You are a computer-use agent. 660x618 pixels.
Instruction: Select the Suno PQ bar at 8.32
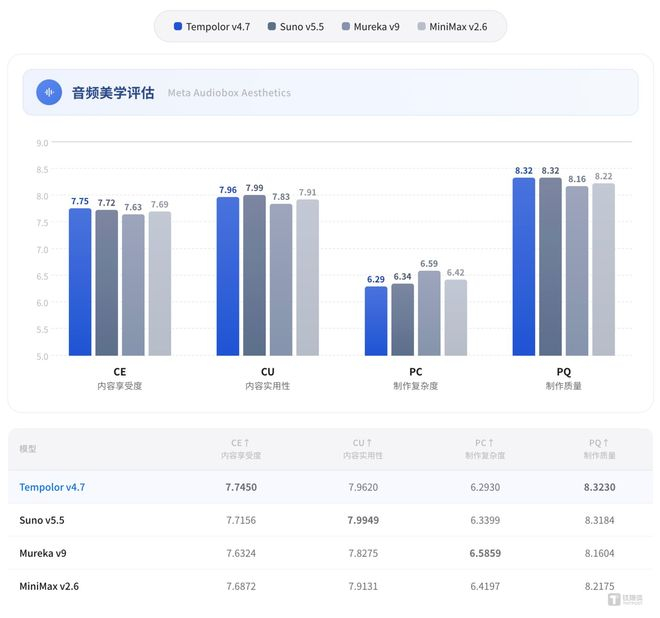550,267
